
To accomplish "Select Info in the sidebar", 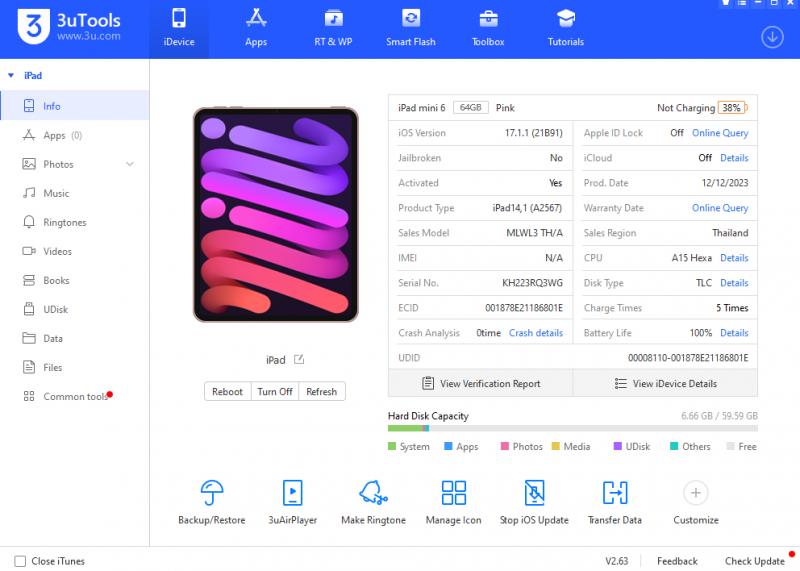I will click(x=75, y=106).
